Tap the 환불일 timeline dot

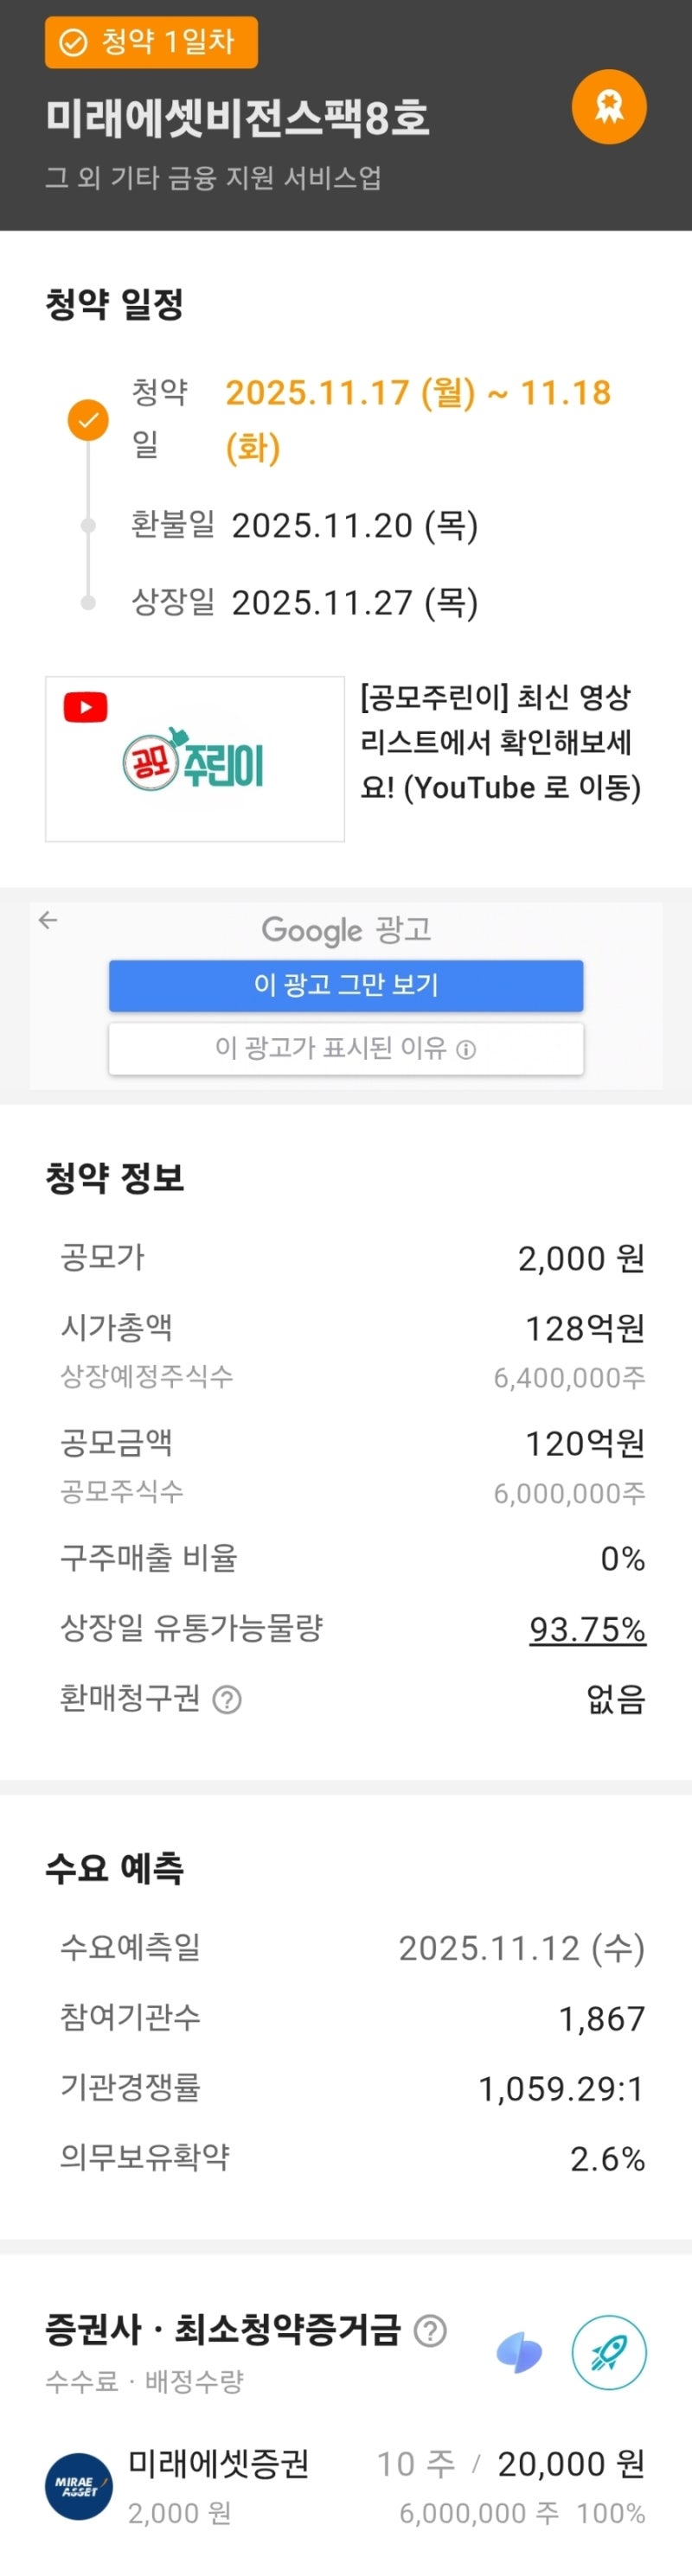[x=88, y=525]
